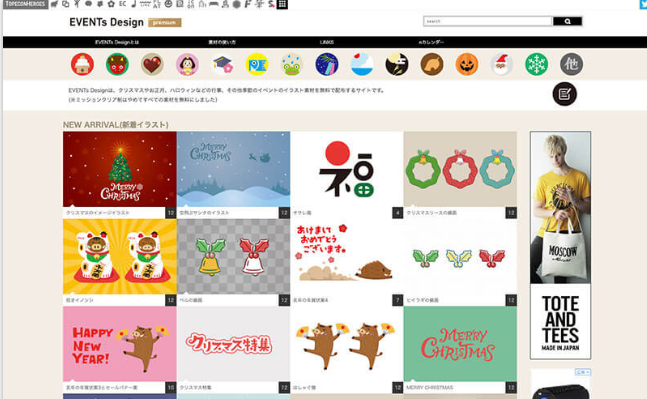Click the S letter icon in top toolbar
Viewport: 647px width, 399px height.
tap(271, 4)
